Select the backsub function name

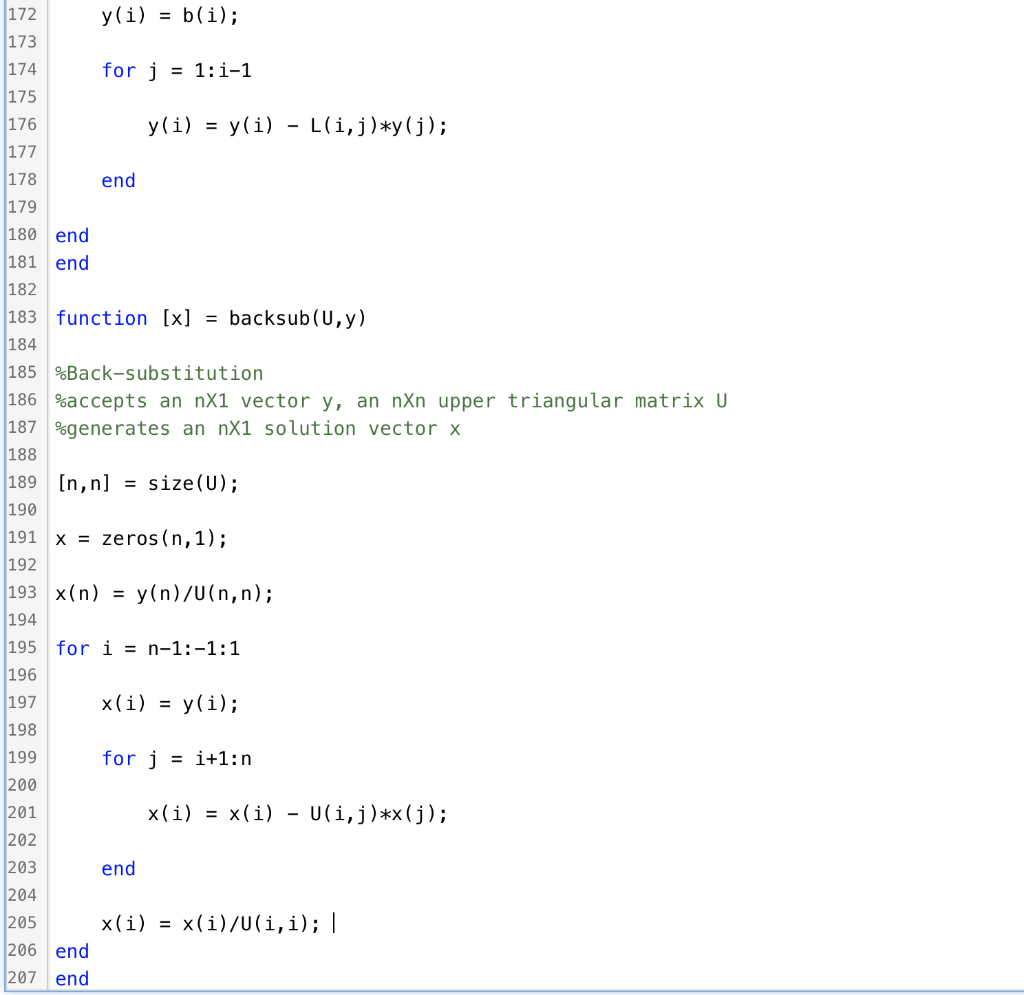tap(277, 317)
